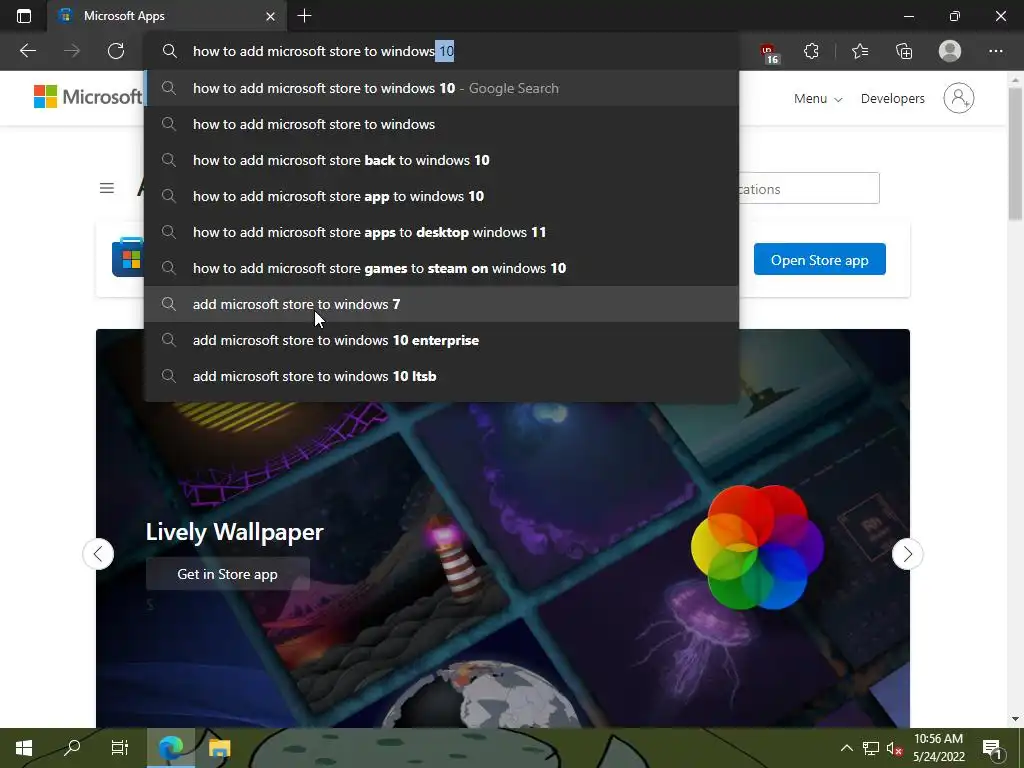Open the taskbar clock and date
1024x768 pixels.
coord(938,748)
